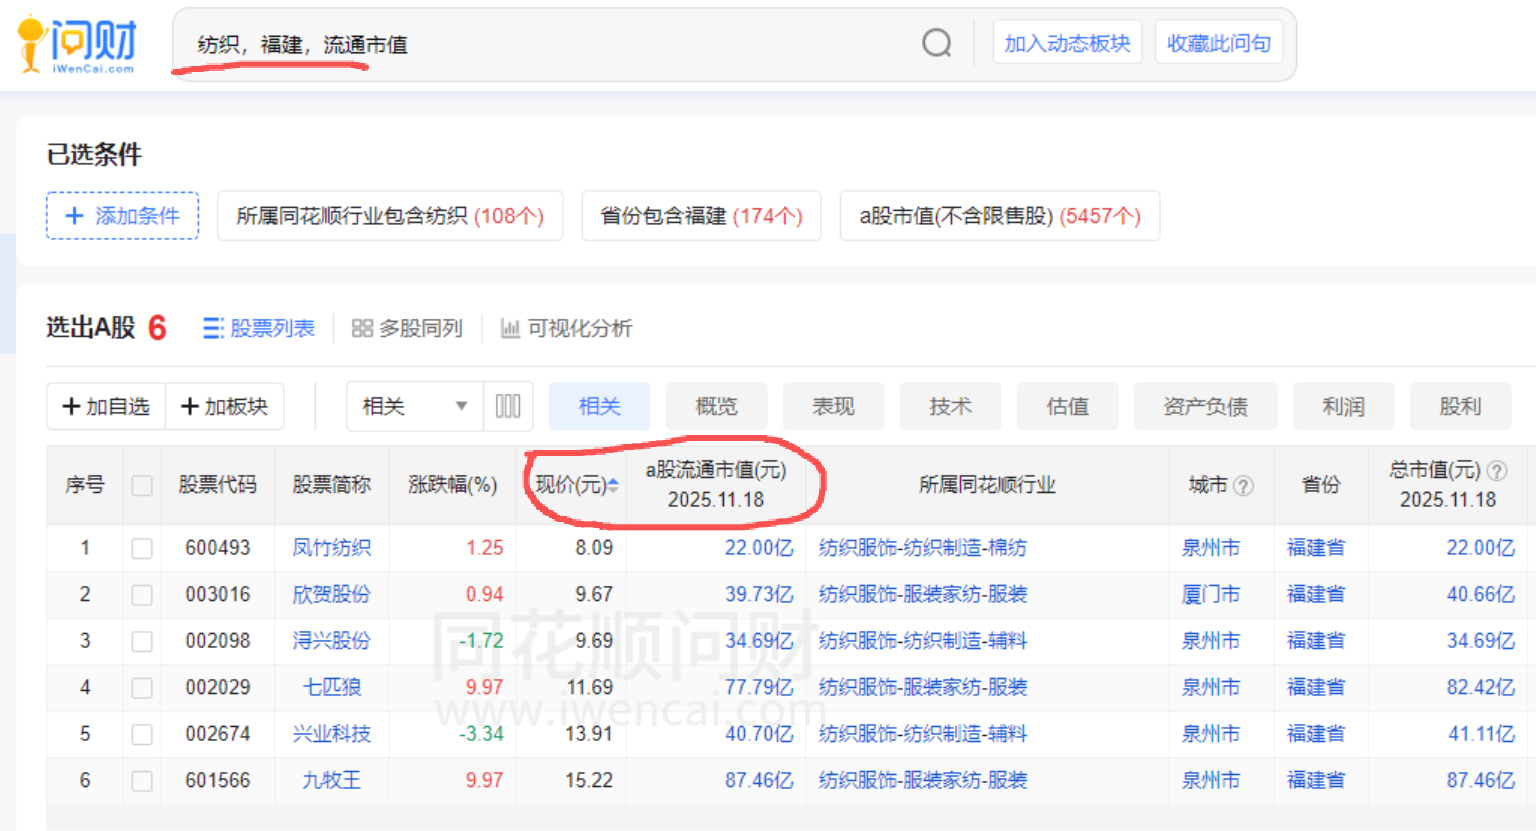Viewport: 1536px width, 831px height.
Task: Click the 77.79亿 circulating value cell
Action: 759,688
